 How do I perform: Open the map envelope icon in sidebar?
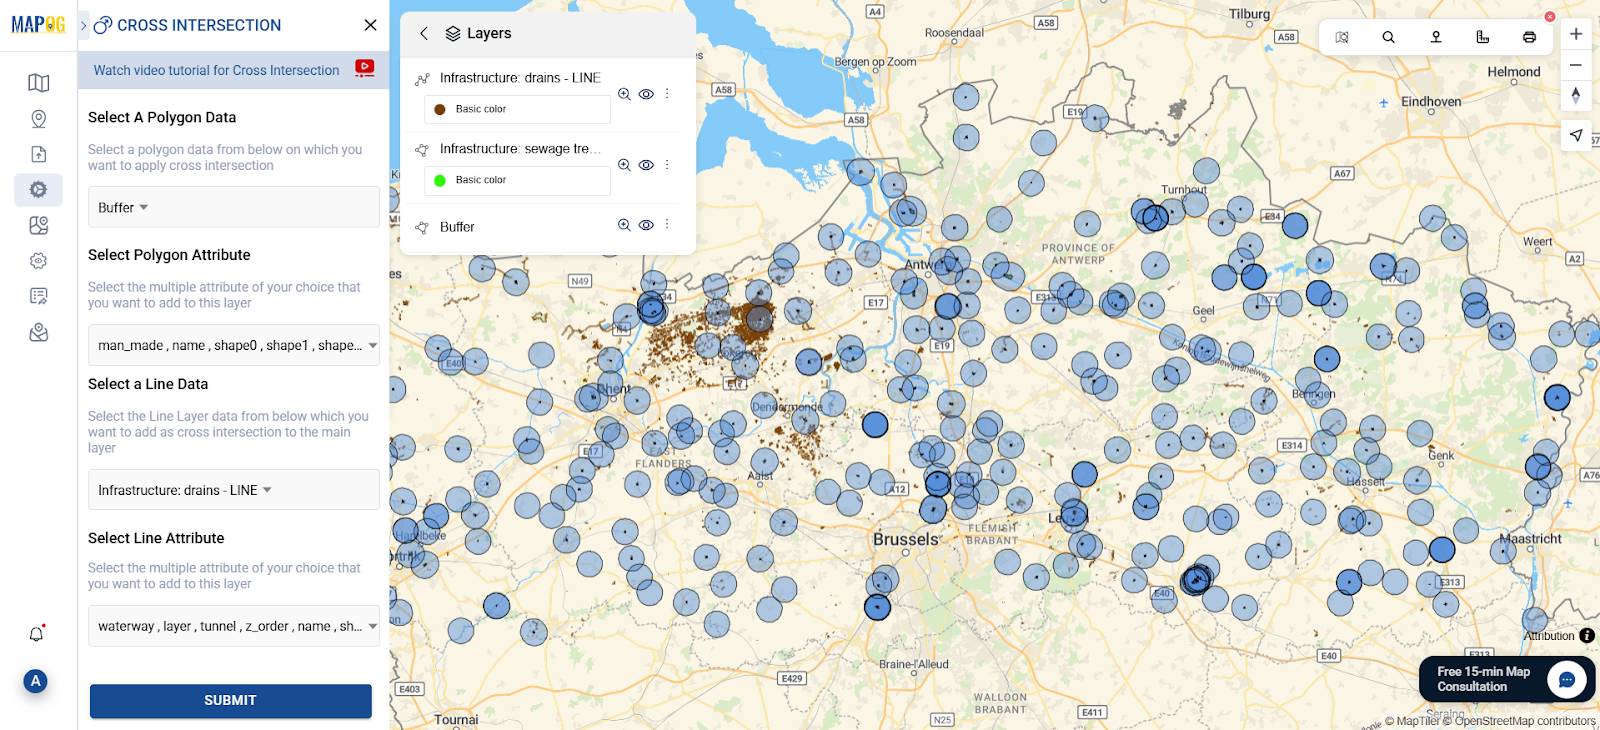[39, 332]
